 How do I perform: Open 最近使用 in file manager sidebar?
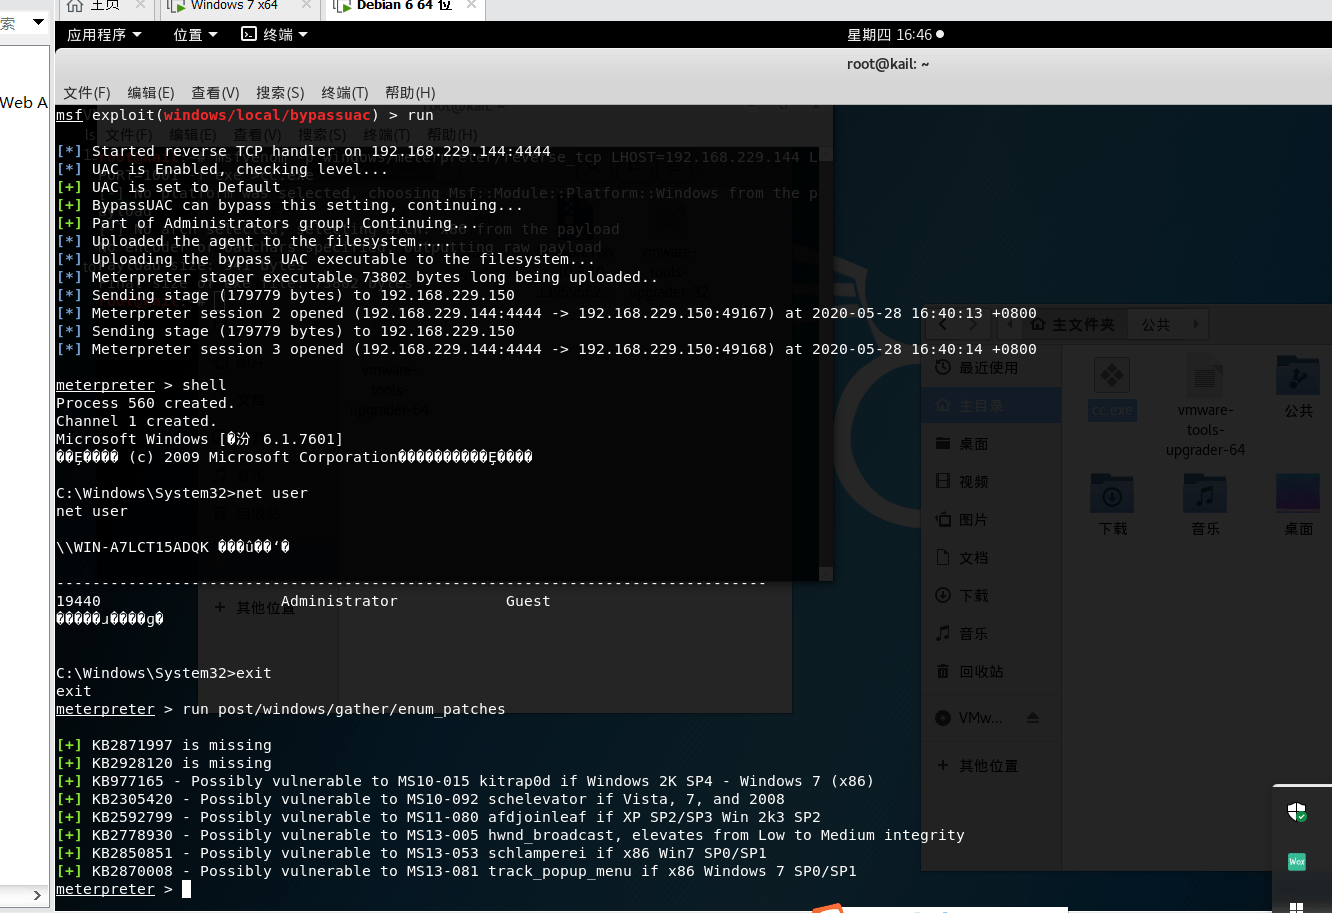coord(990,368)
